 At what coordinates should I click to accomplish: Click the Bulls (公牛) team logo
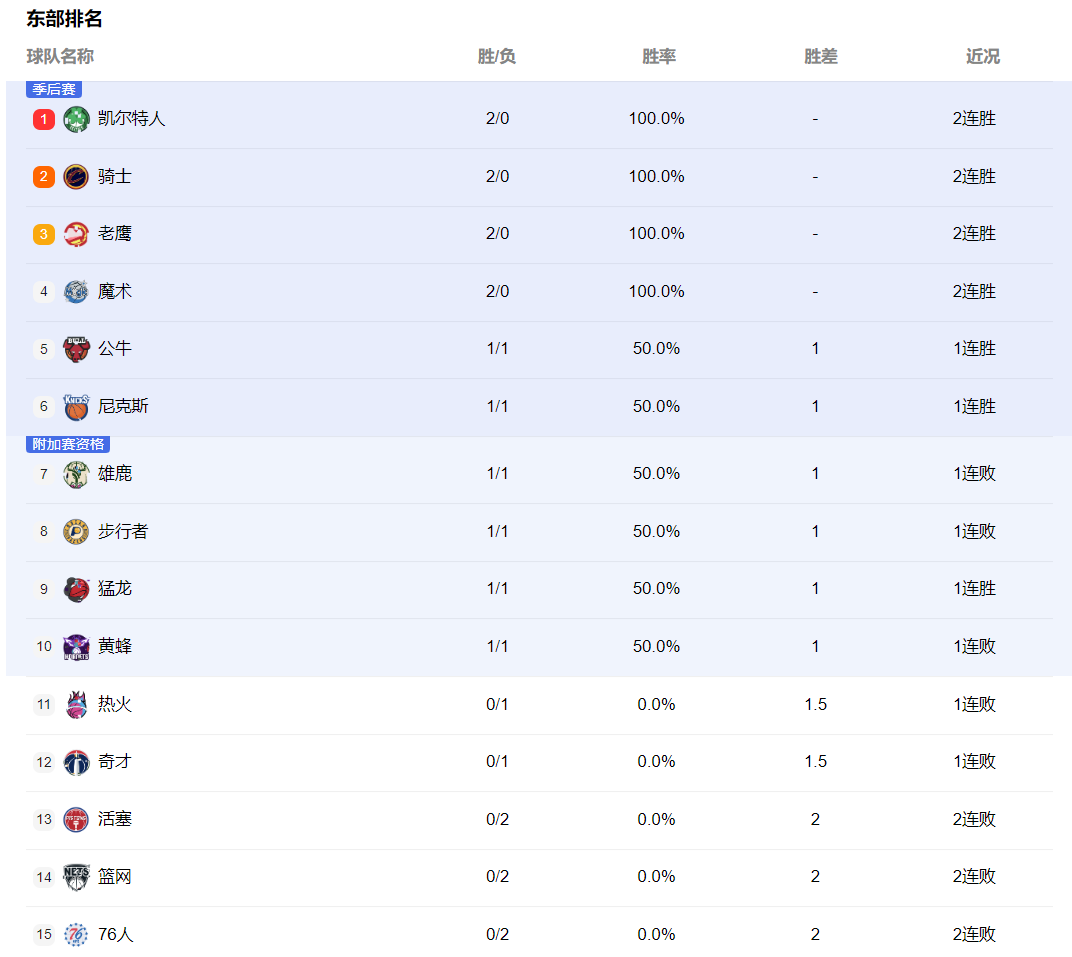(76, 349)
